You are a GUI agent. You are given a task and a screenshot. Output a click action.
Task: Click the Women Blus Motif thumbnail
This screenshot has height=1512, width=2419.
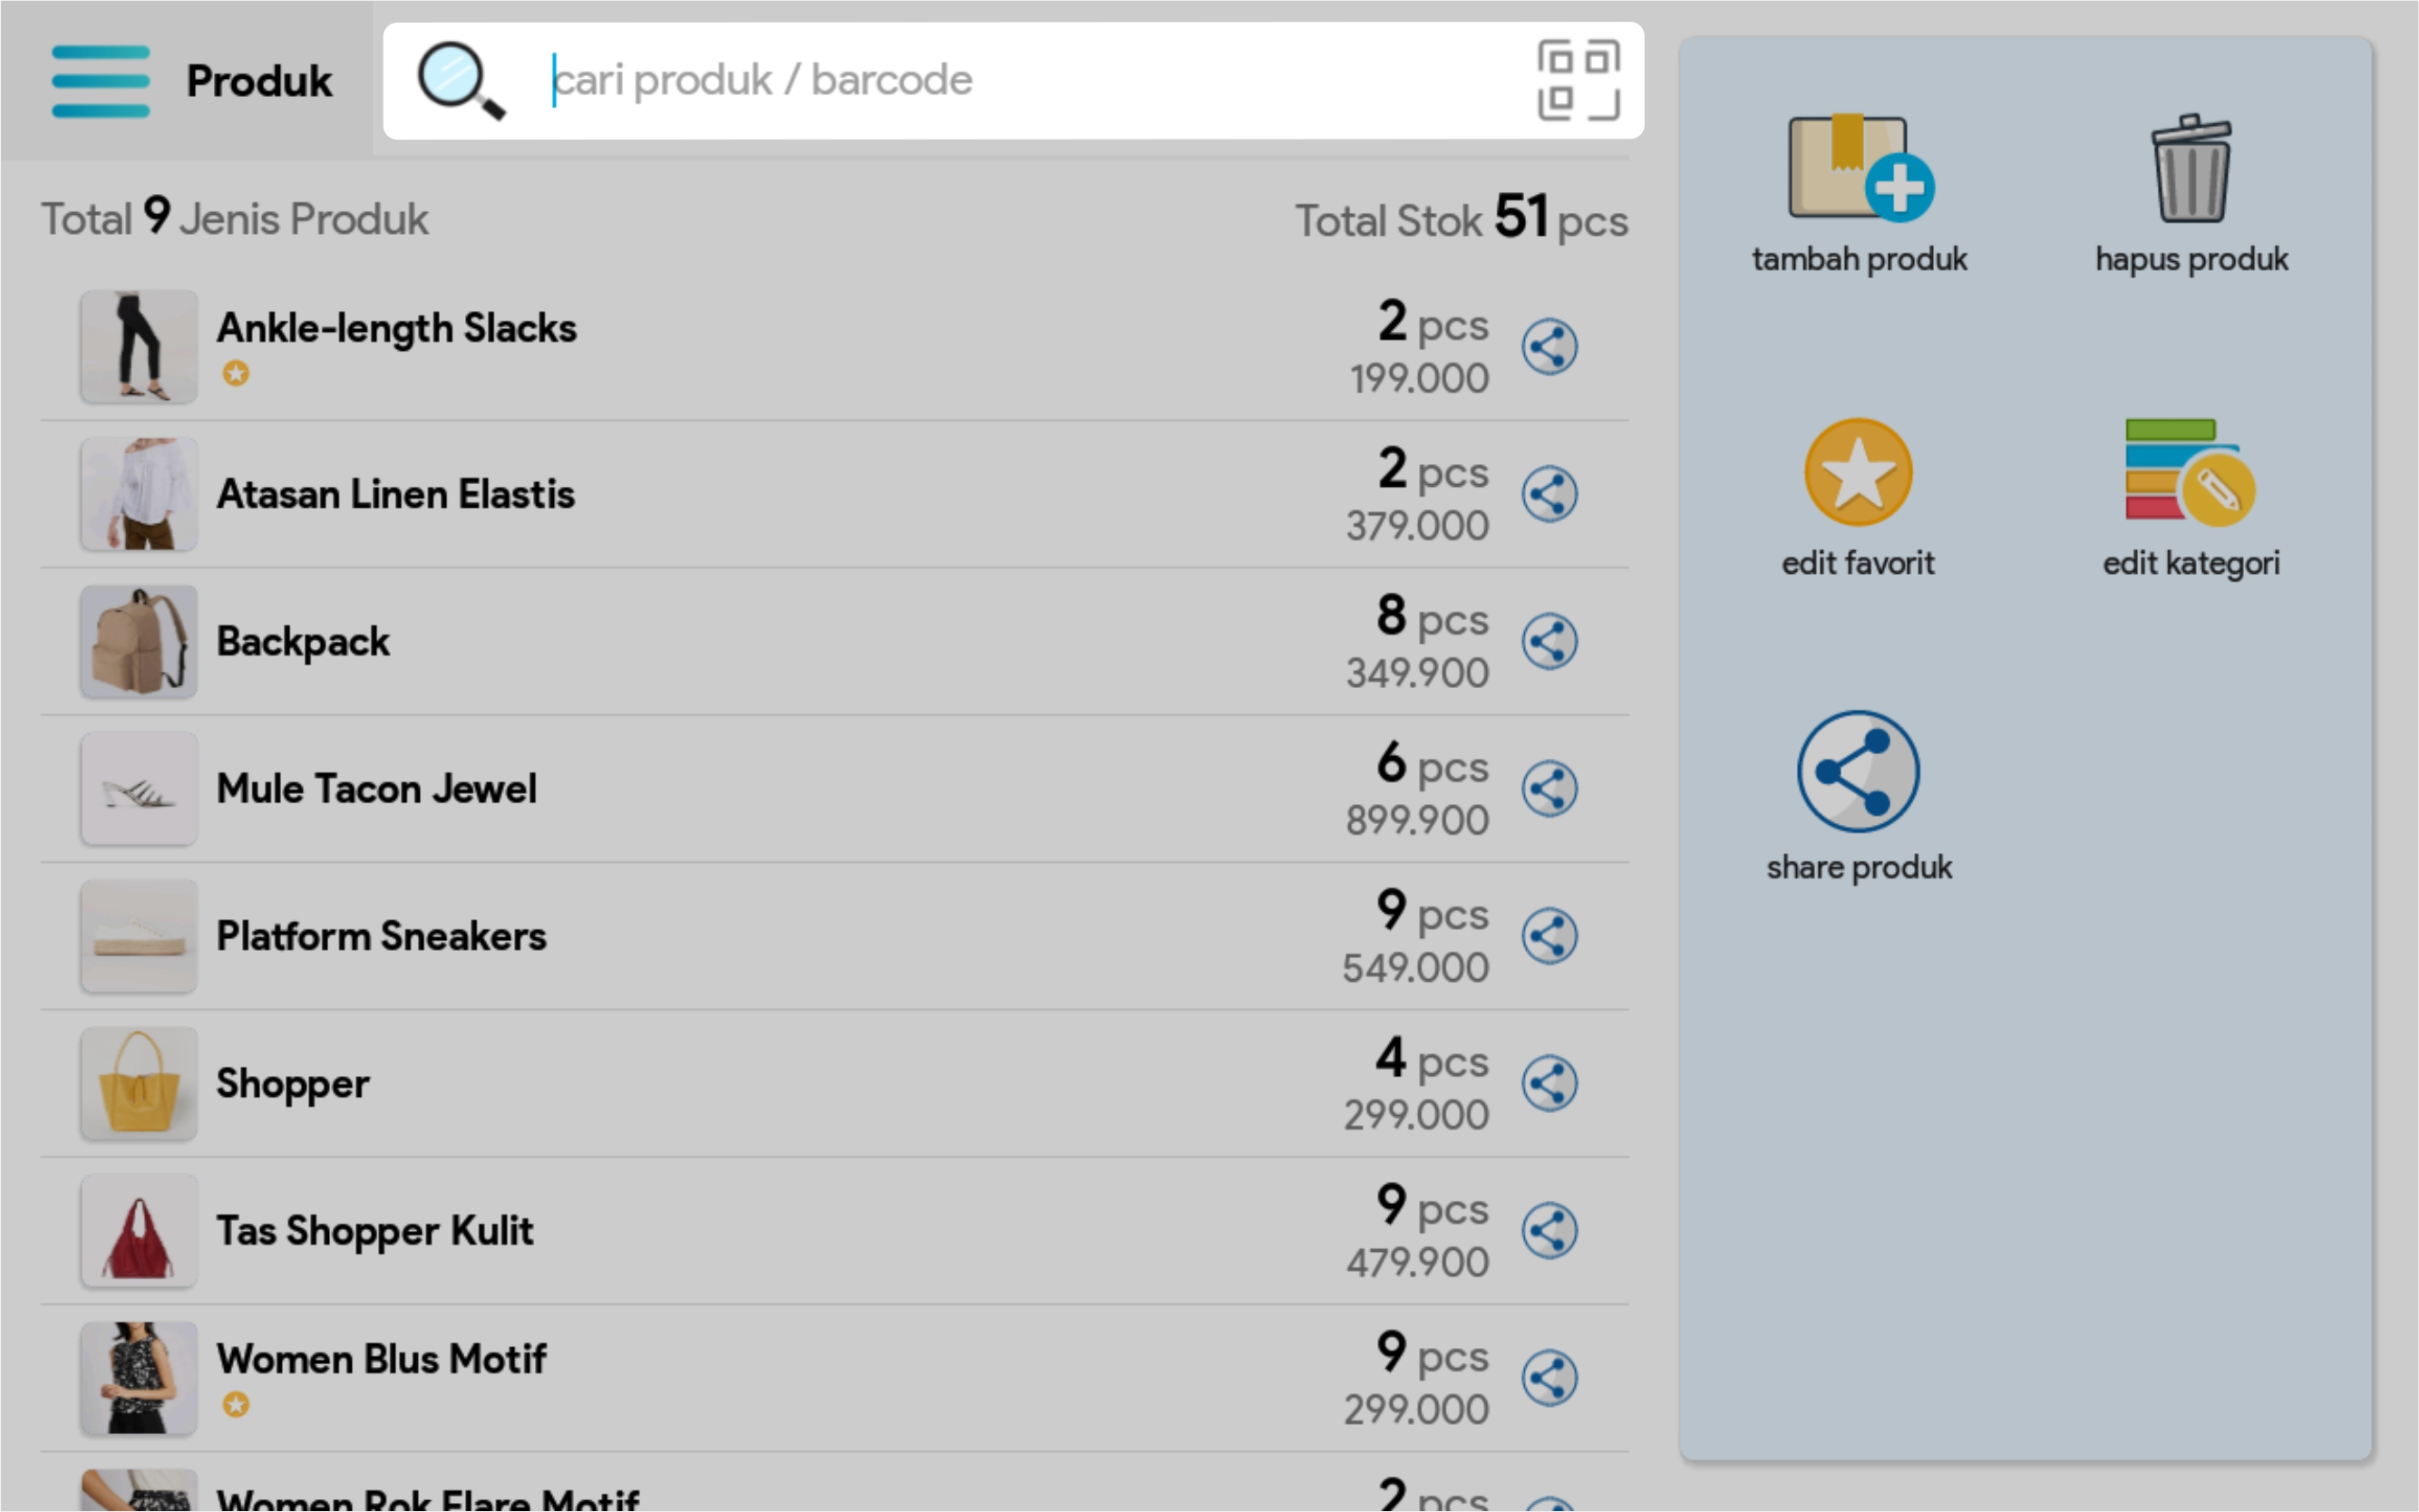point(139,1378)
